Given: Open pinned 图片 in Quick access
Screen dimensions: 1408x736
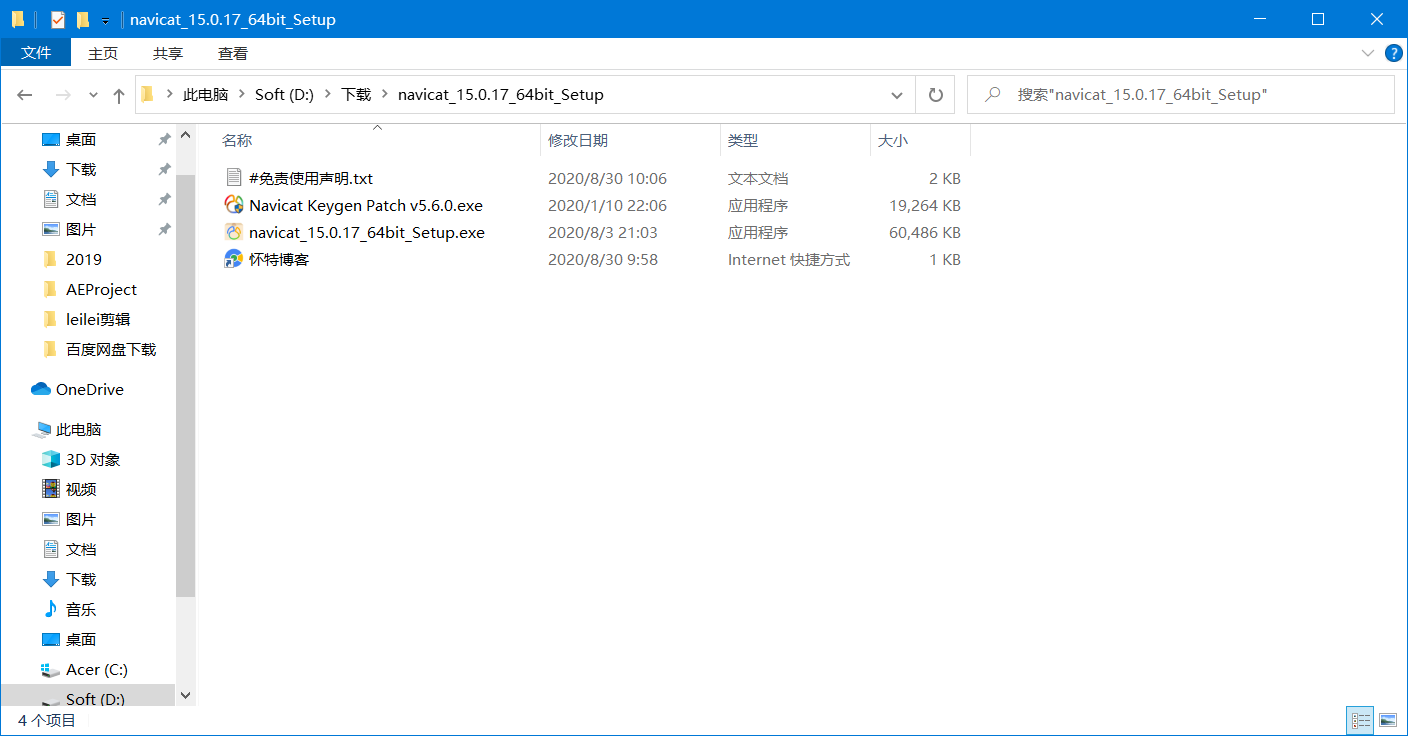Looking at the screenshot, I should pos(81,229).
